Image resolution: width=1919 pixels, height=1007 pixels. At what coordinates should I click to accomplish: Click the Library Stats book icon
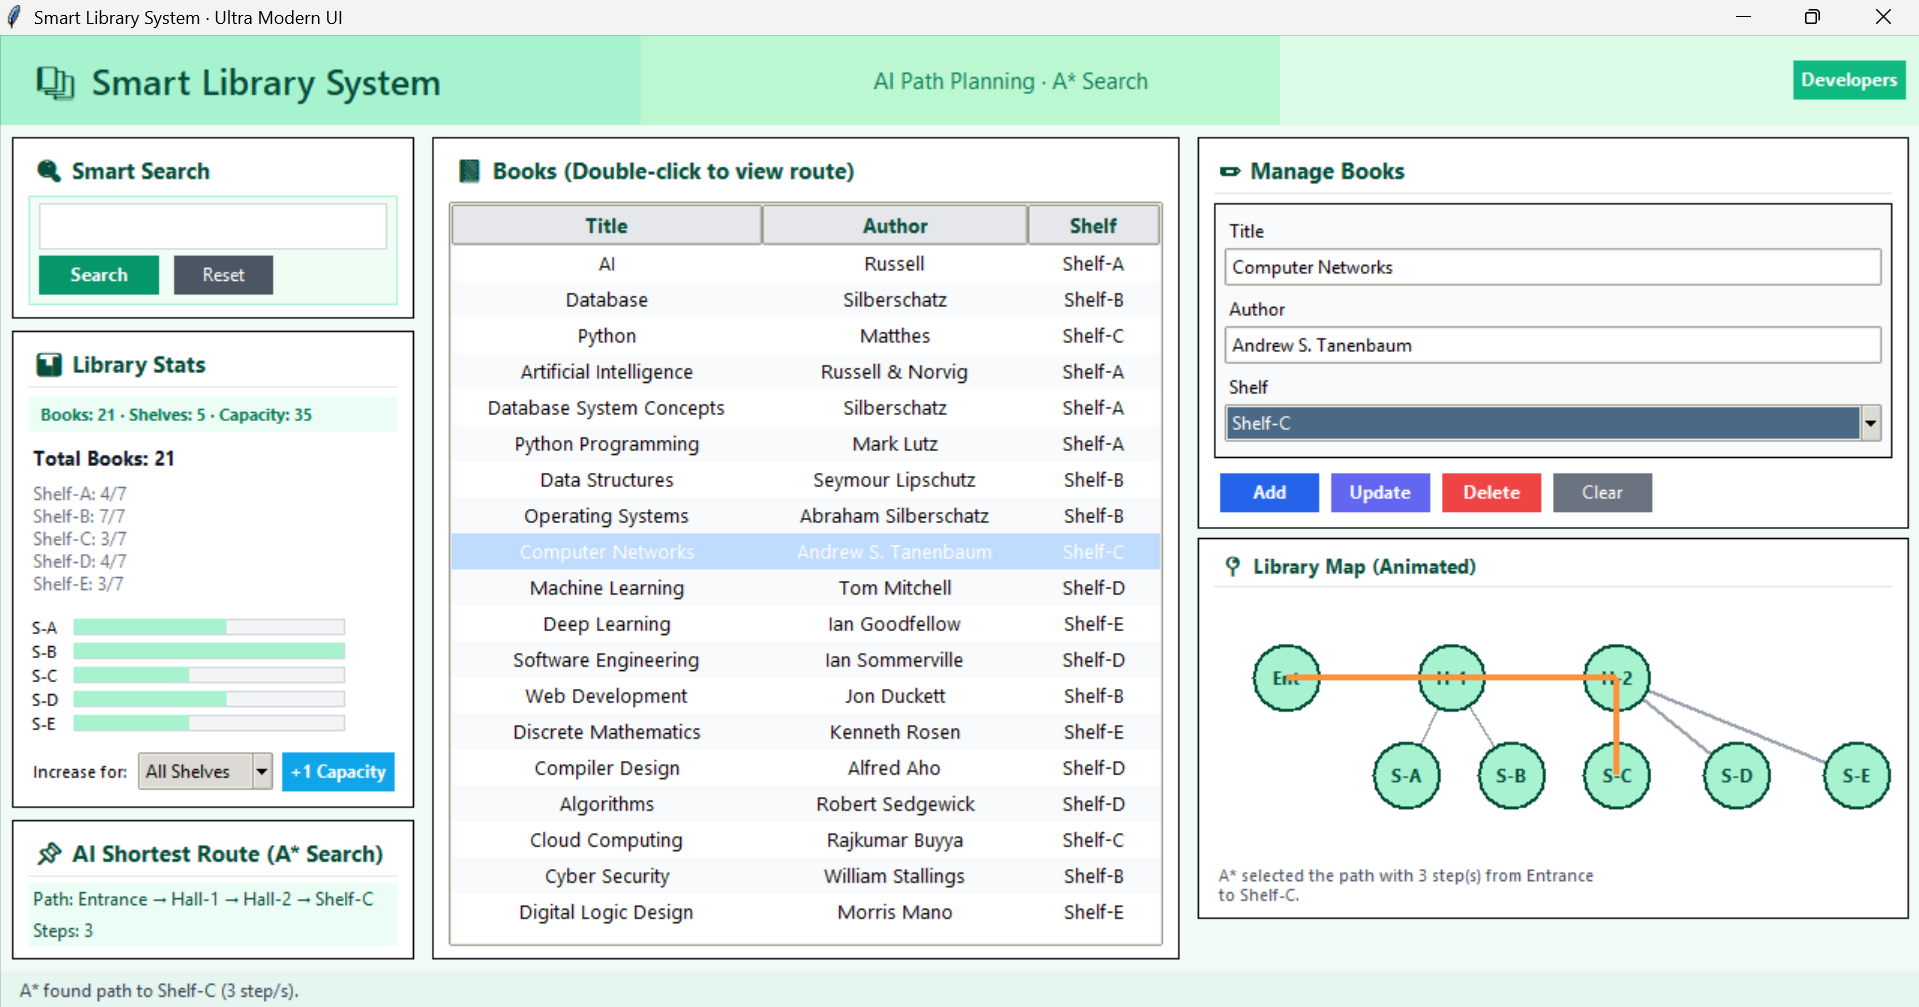coord(48,365)
